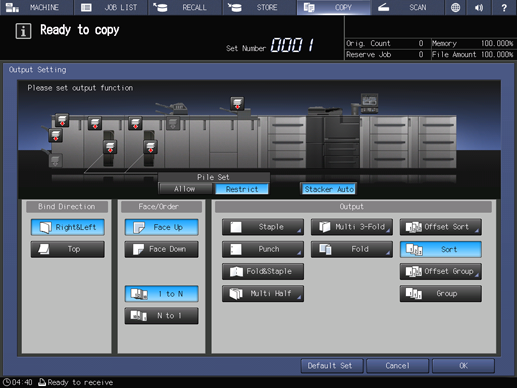
Task: Choose Right&Left bind direction
Action: pyautogui.click(x=68, y=227)
